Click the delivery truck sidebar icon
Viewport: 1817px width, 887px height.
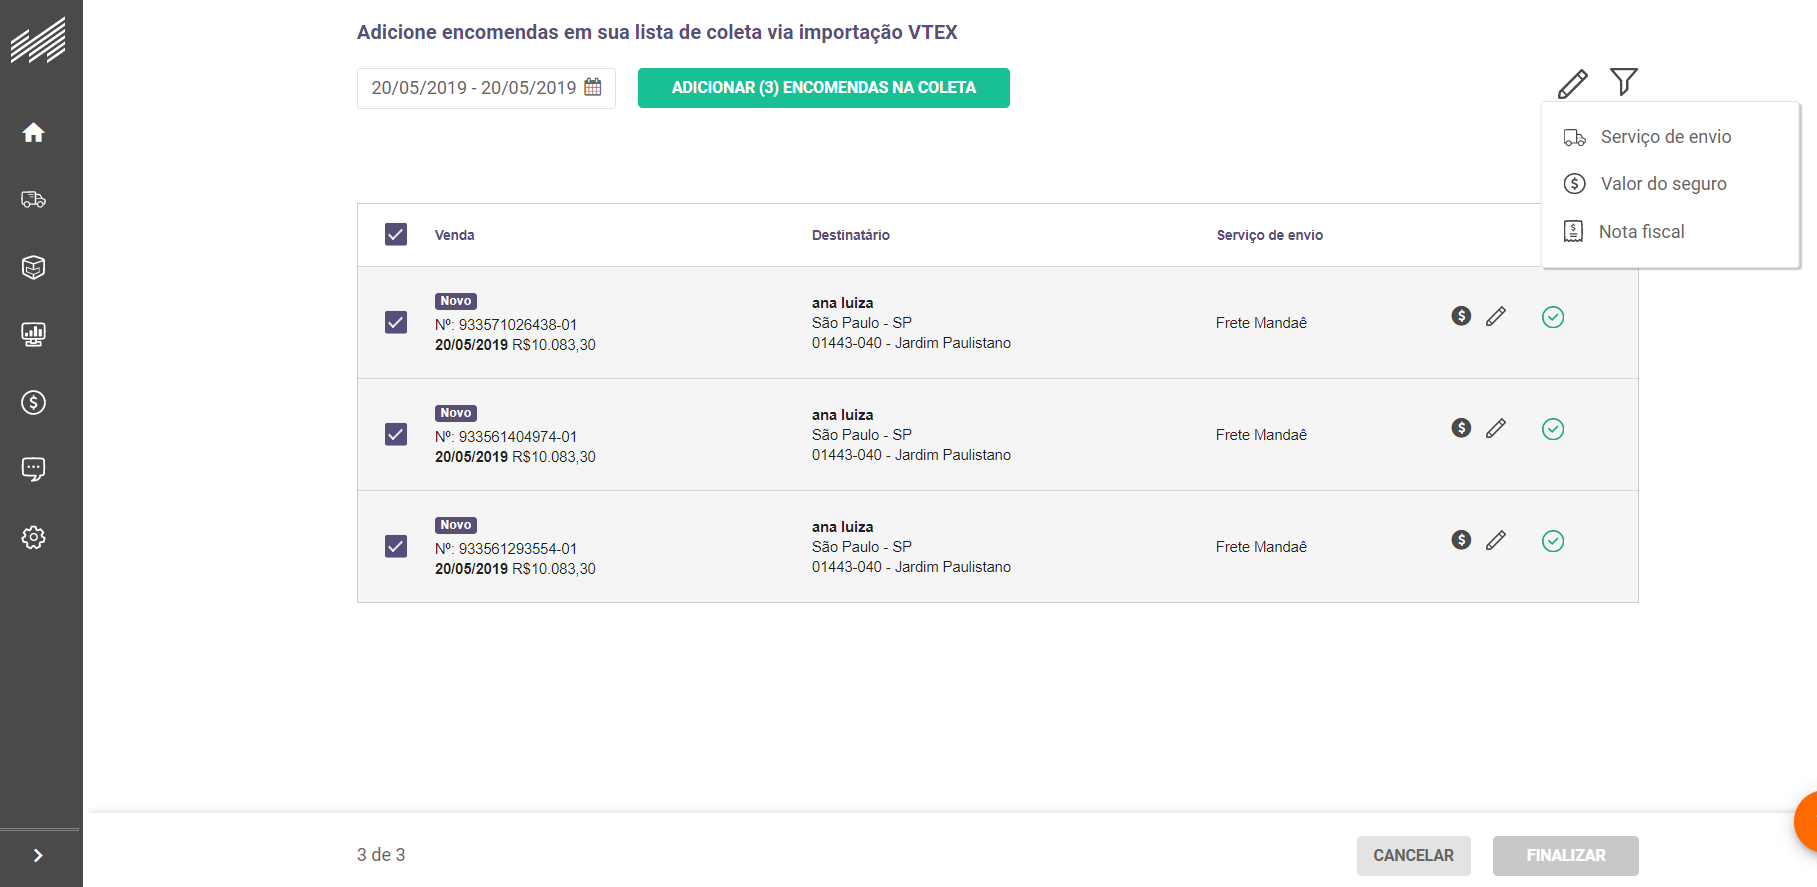(34, 200)
